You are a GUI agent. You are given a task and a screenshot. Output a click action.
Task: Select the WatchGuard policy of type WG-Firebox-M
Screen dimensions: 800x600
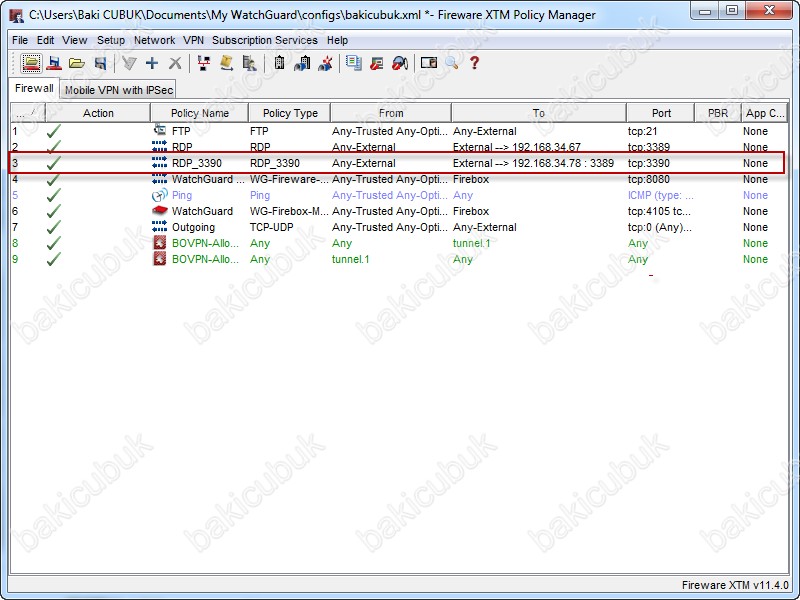point(202,211)
